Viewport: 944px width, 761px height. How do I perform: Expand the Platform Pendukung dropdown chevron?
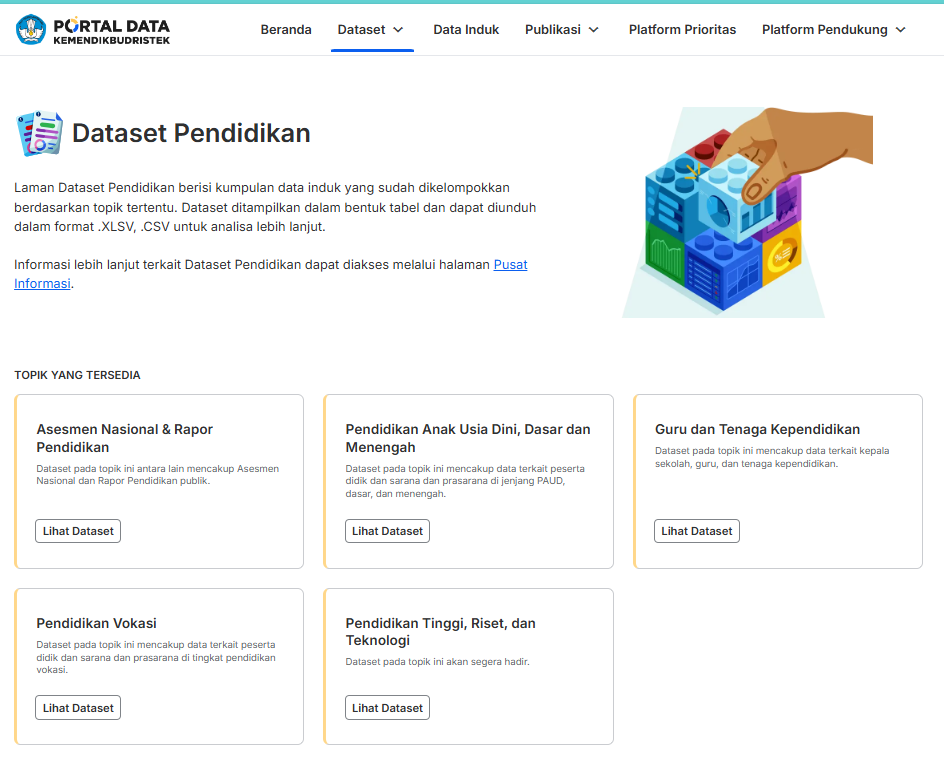point(901,30)
